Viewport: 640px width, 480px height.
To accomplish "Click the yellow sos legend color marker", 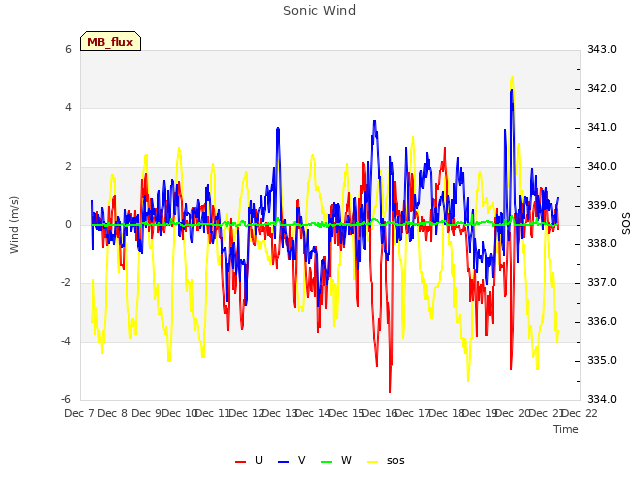I will click(x=373, y=462).
